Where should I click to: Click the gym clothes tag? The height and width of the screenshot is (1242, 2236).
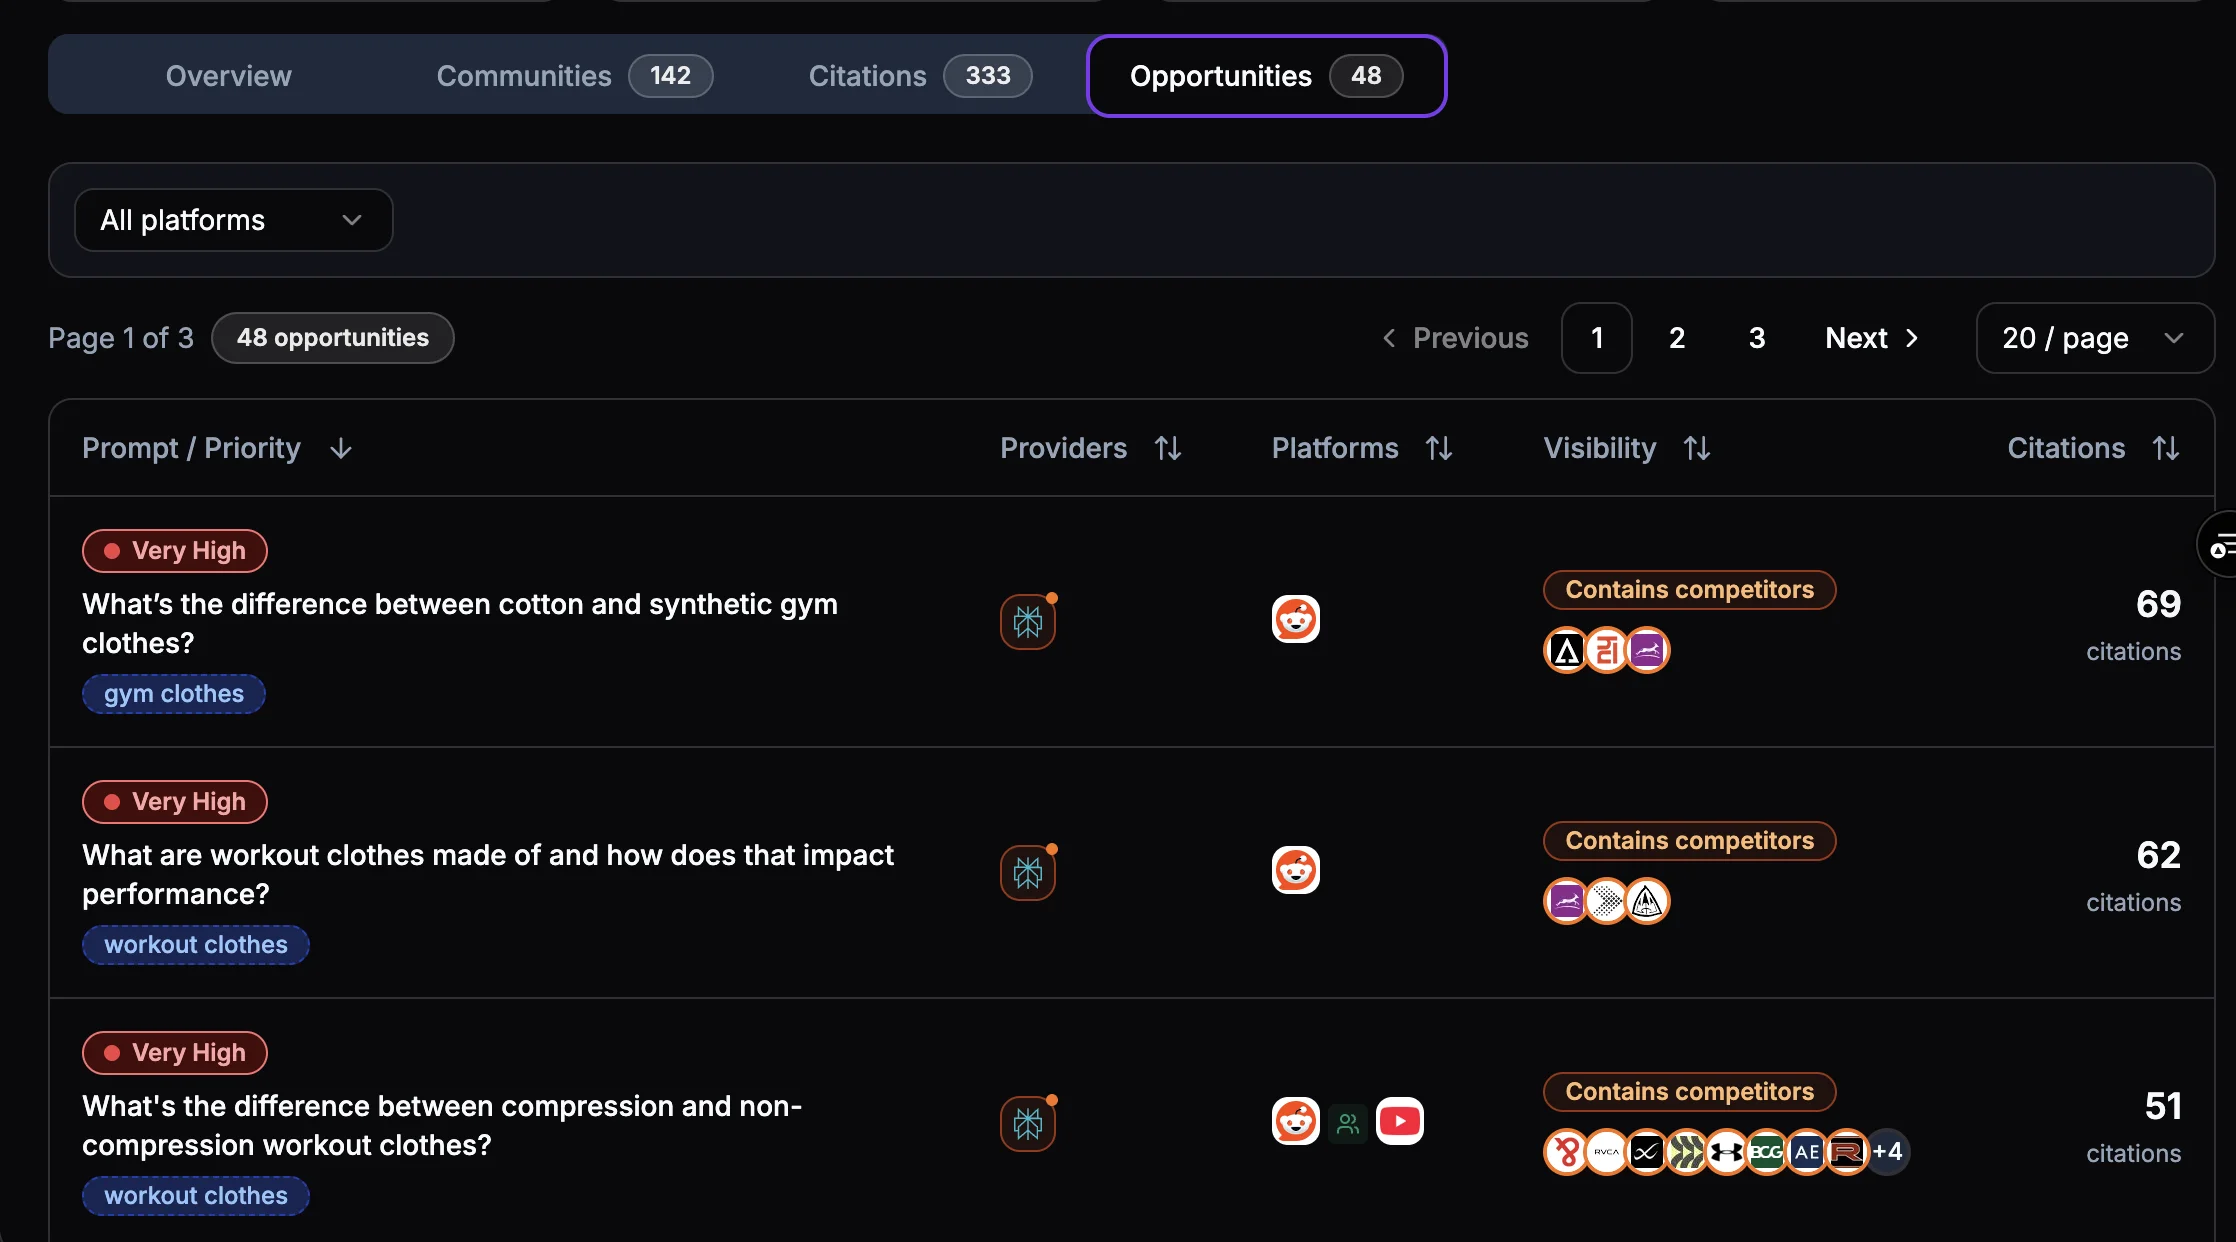[x=174, y=694]
